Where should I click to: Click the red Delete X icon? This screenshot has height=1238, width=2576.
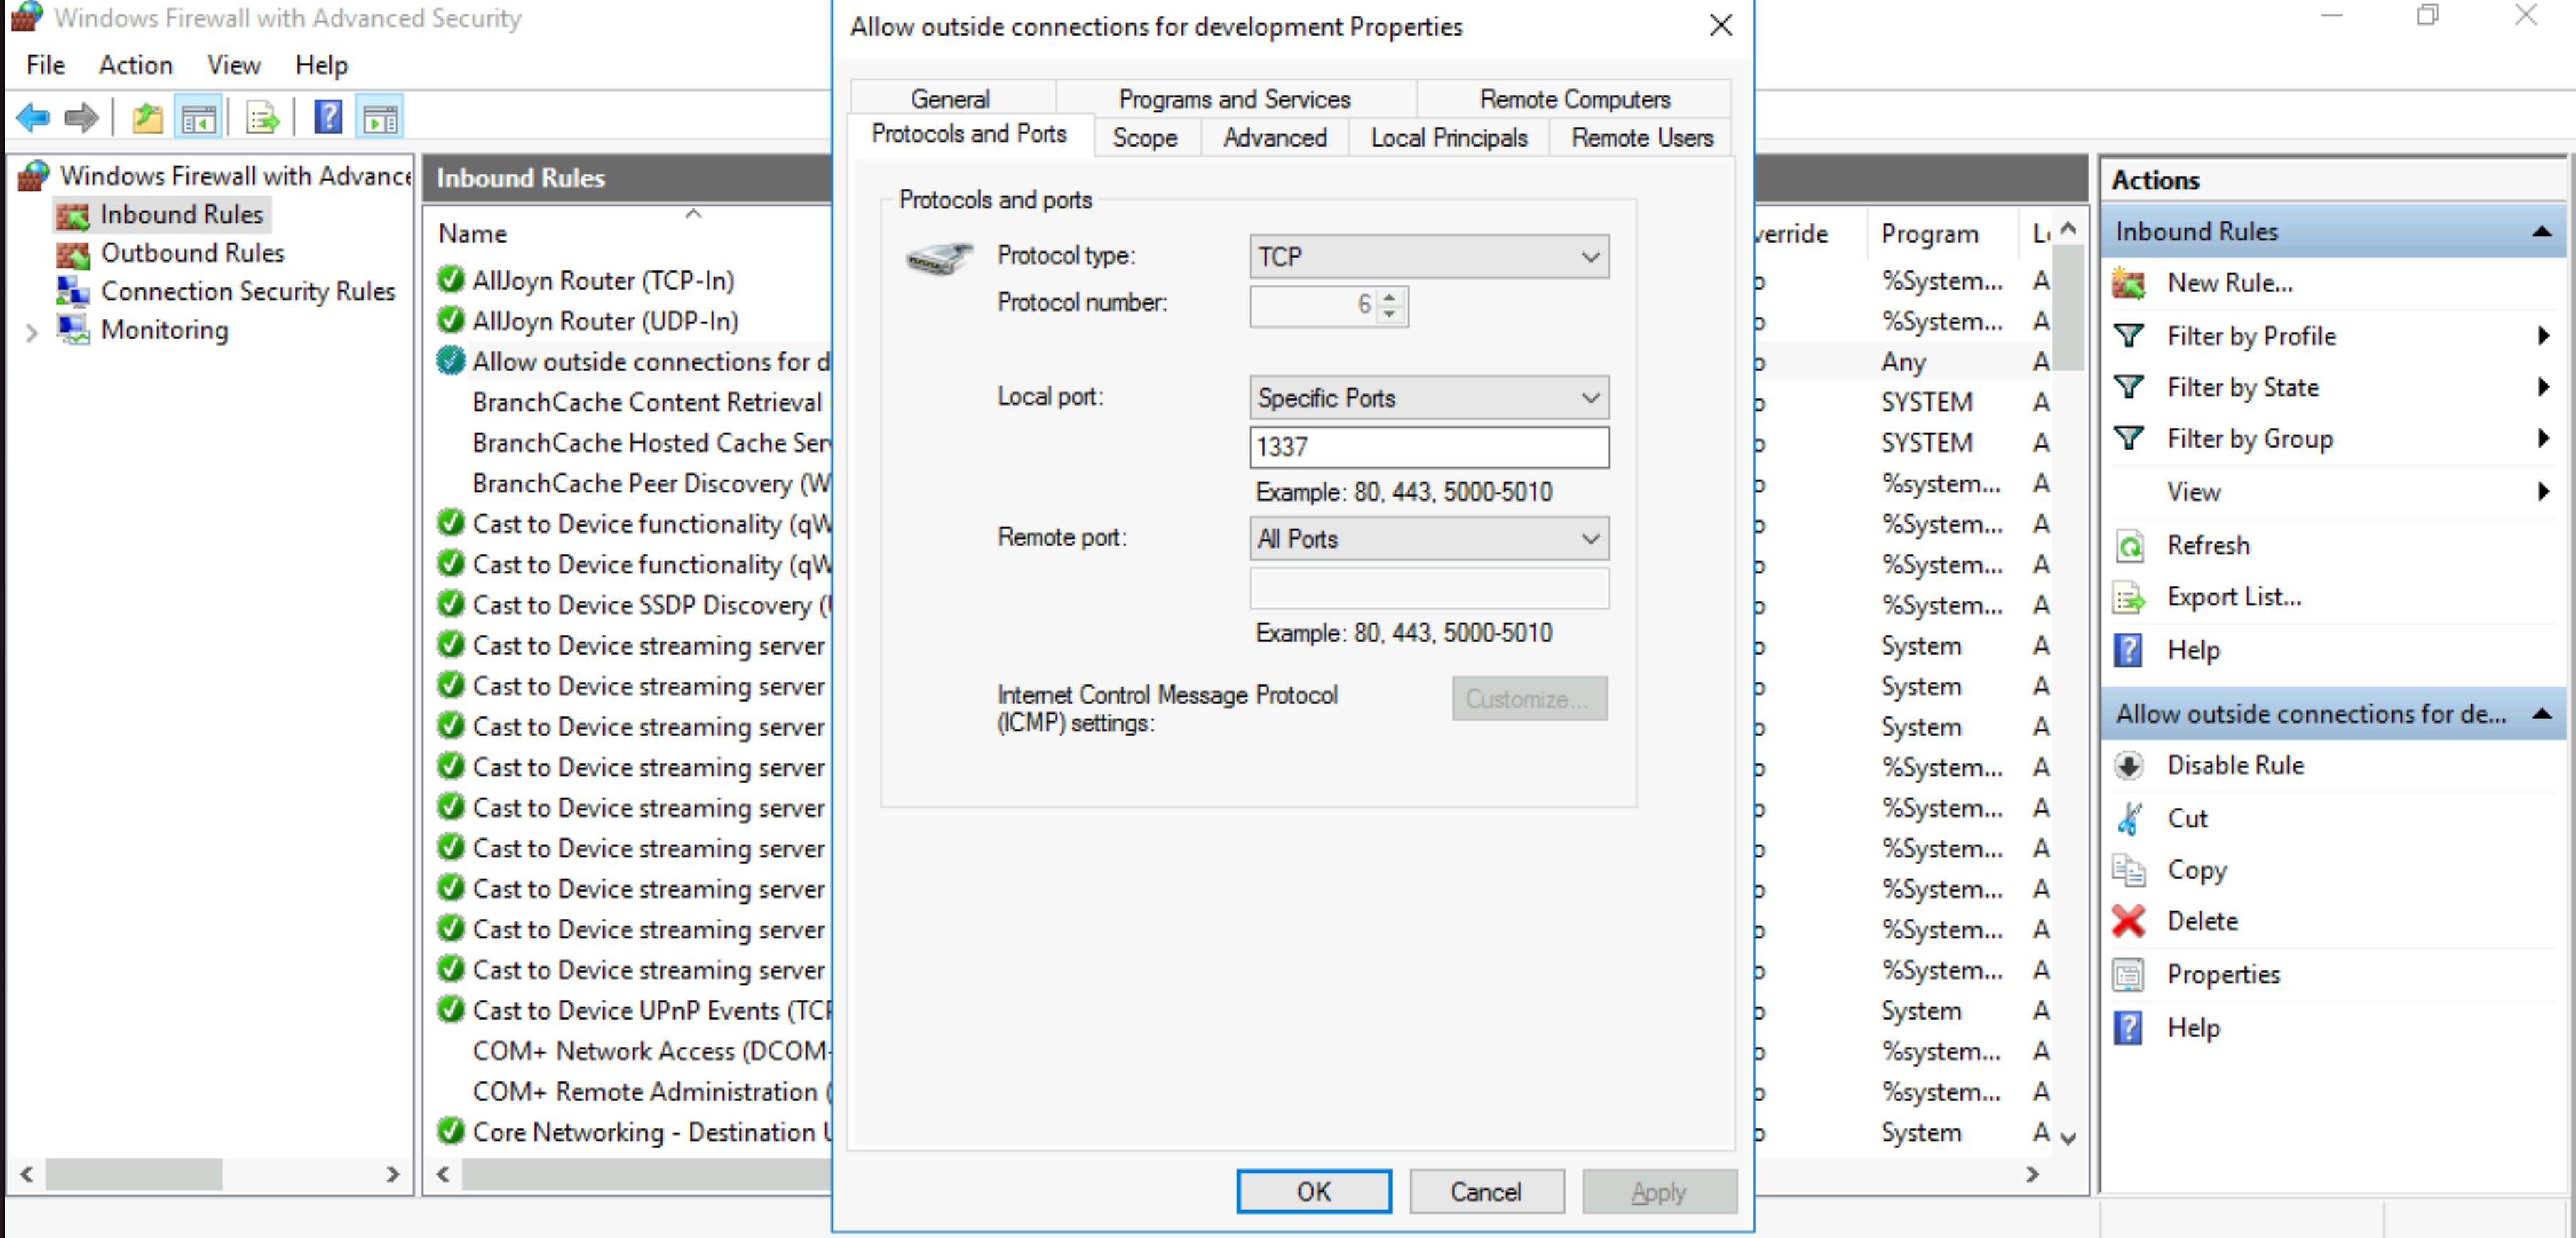coord(2129,921)
